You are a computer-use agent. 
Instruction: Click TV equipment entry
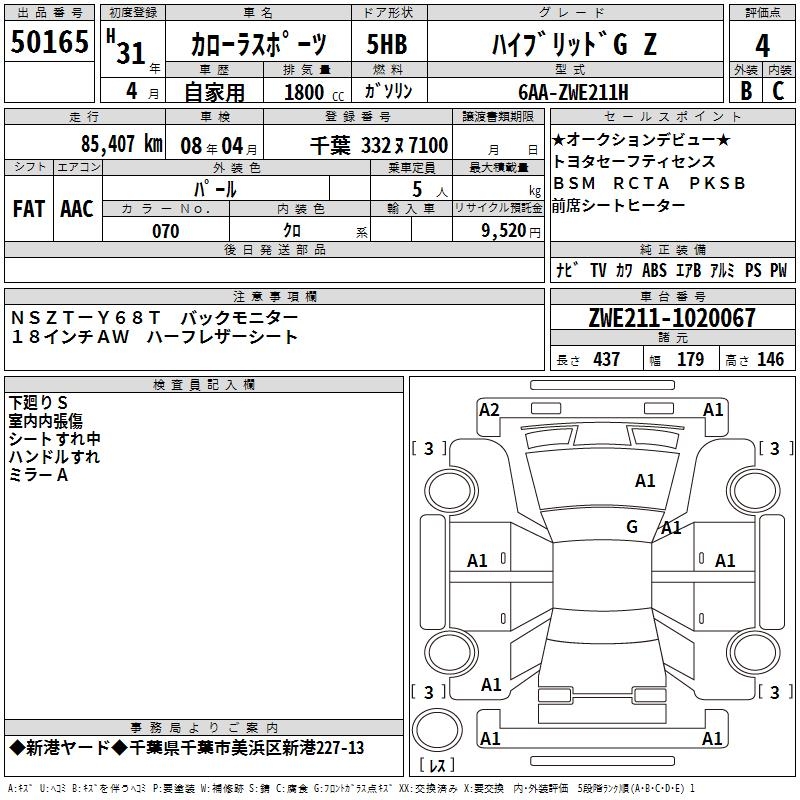[598, 270]
